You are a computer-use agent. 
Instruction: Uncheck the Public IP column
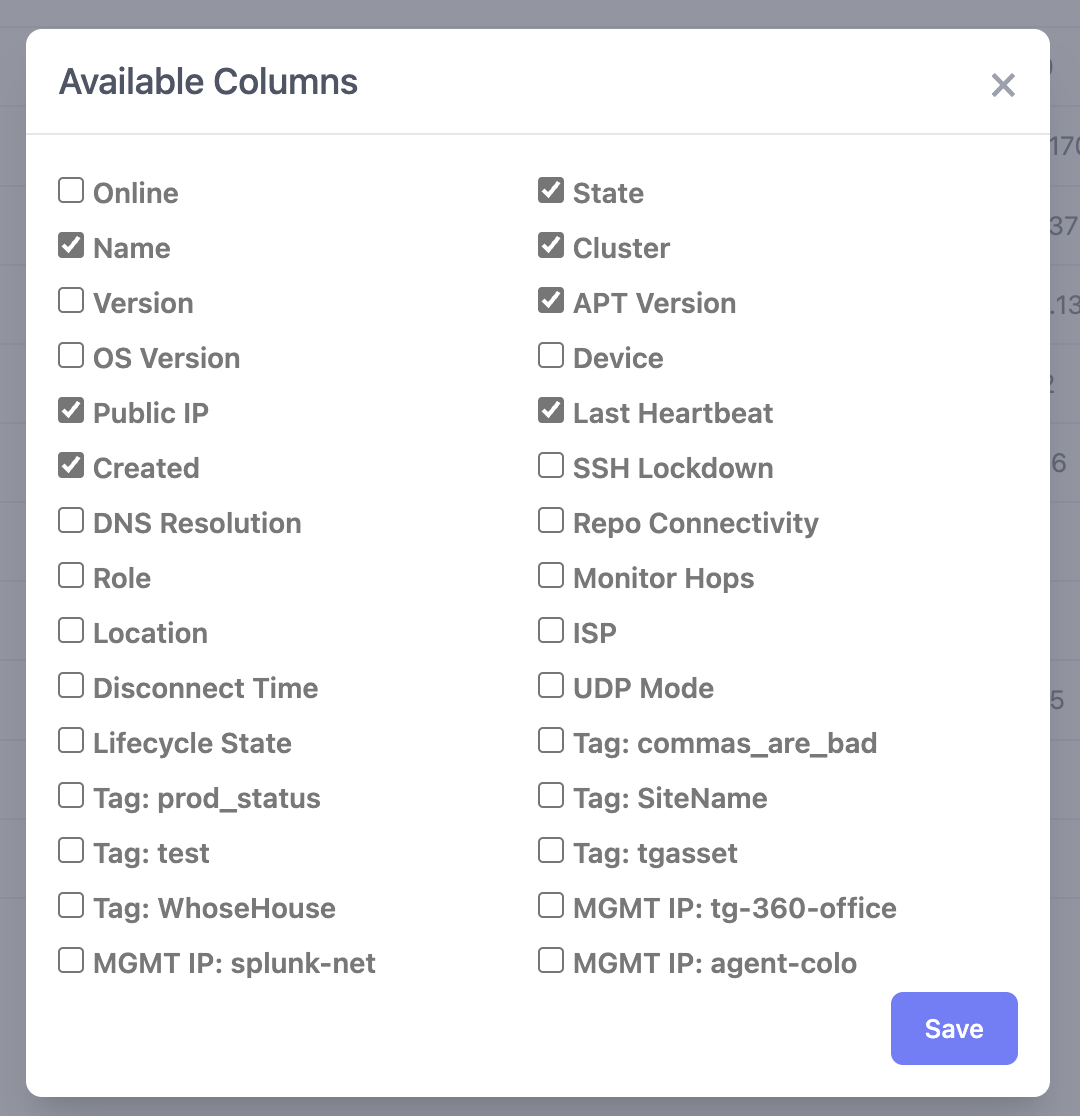[71, 410]
